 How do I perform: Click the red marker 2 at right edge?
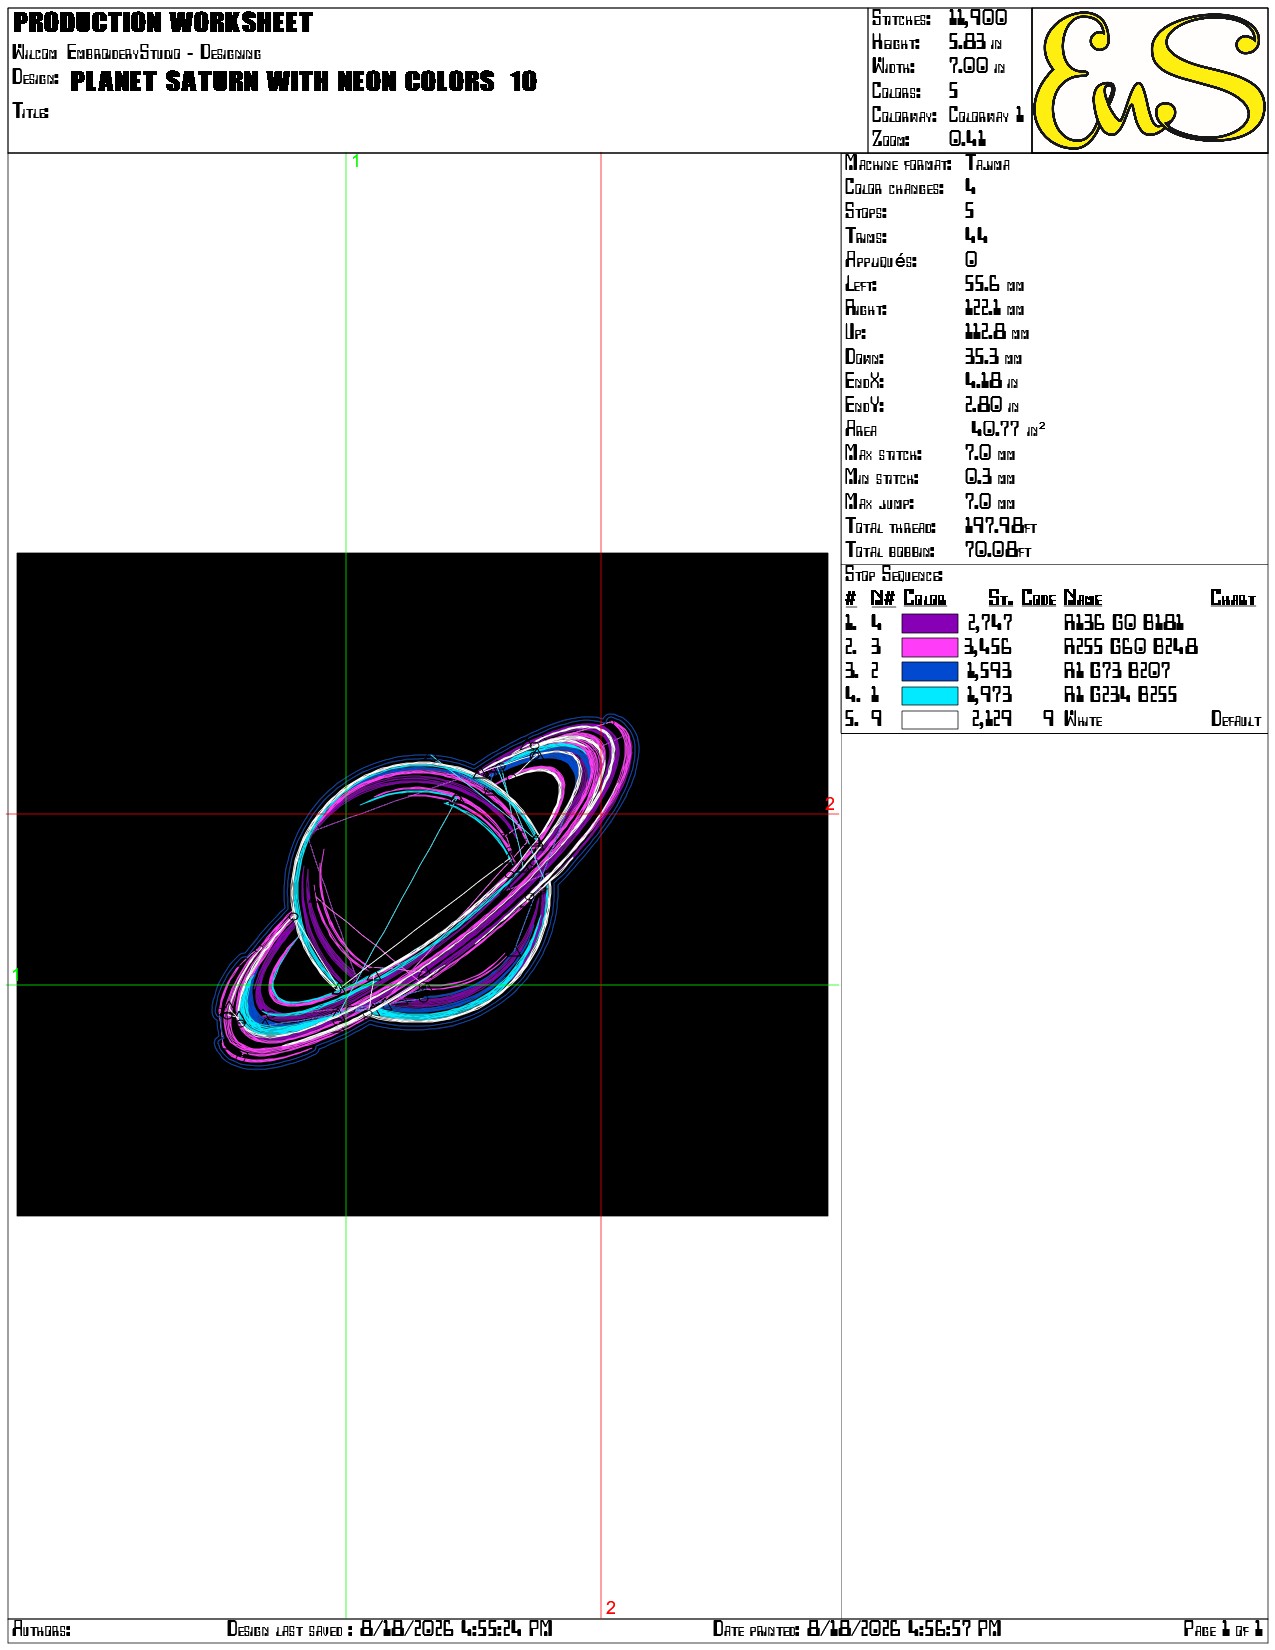tap(830, 804)
